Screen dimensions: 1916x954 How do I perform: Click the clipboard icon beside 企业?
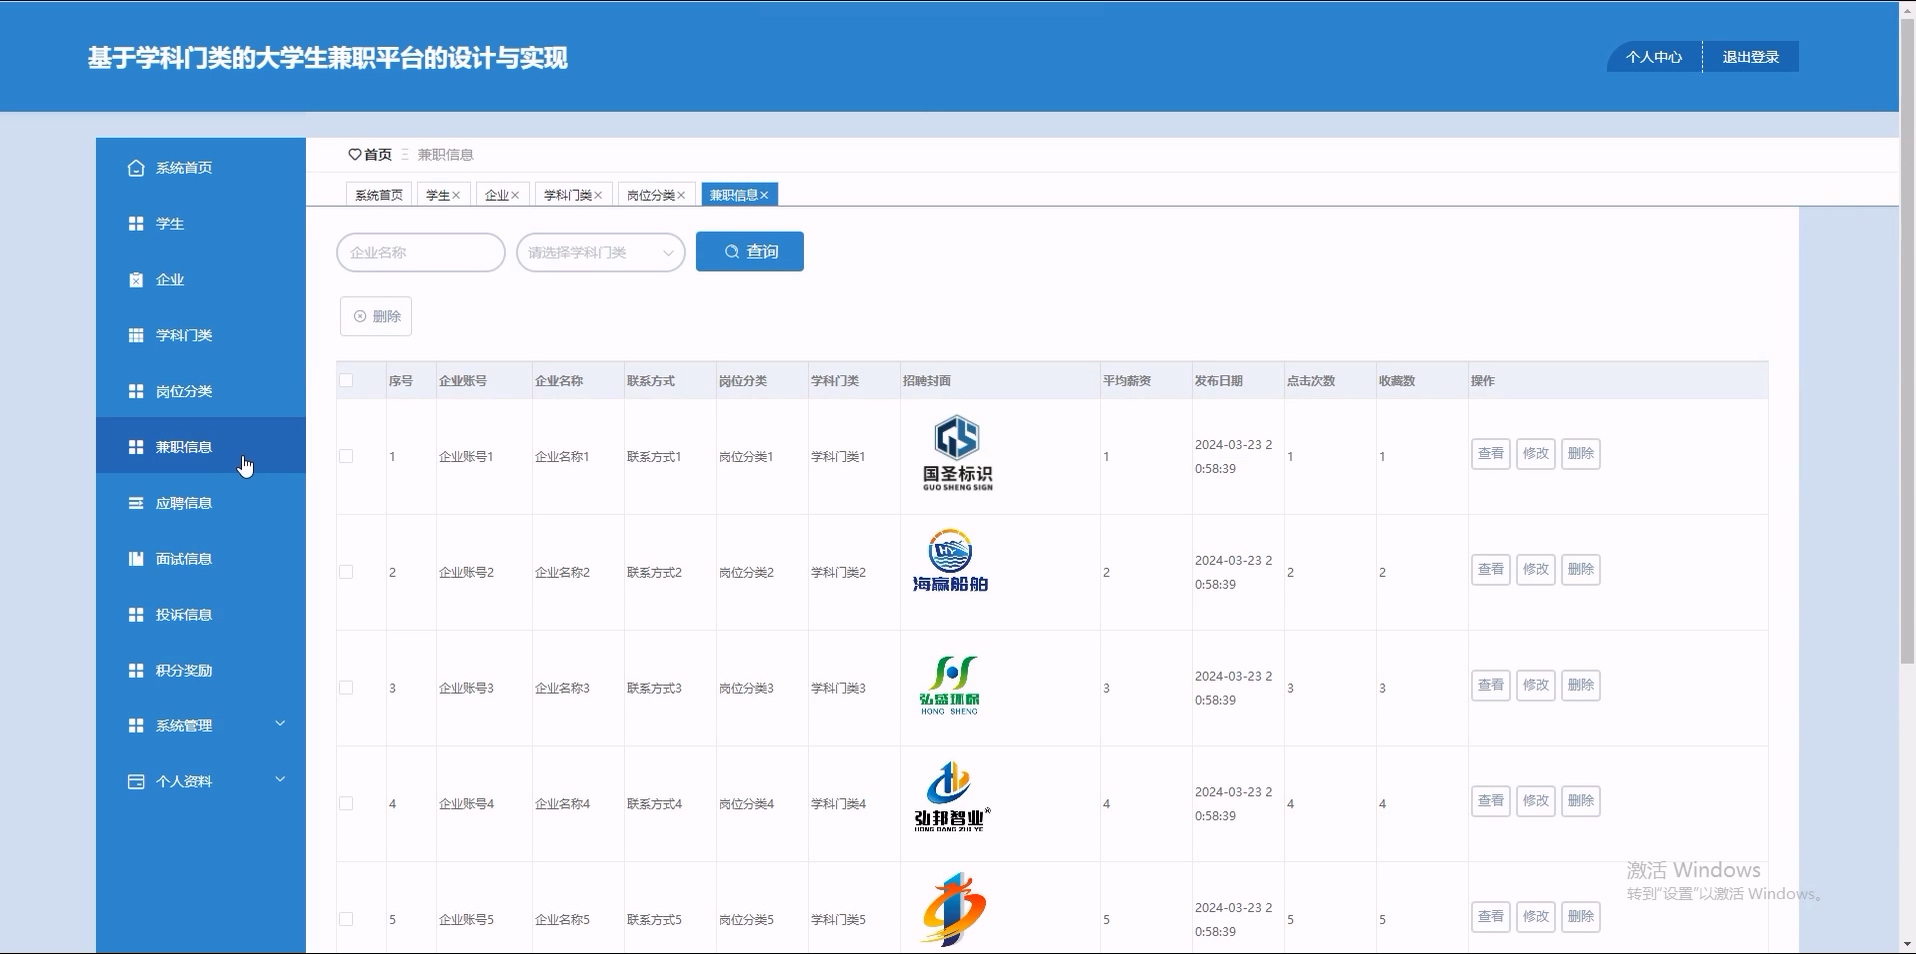coord(136,280)
